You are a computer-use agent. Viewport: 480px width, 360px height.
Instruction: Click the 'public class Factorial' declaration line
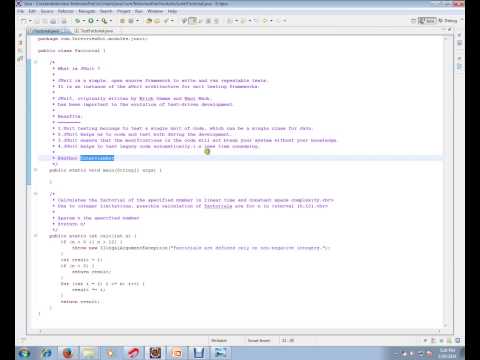(72, 51)
